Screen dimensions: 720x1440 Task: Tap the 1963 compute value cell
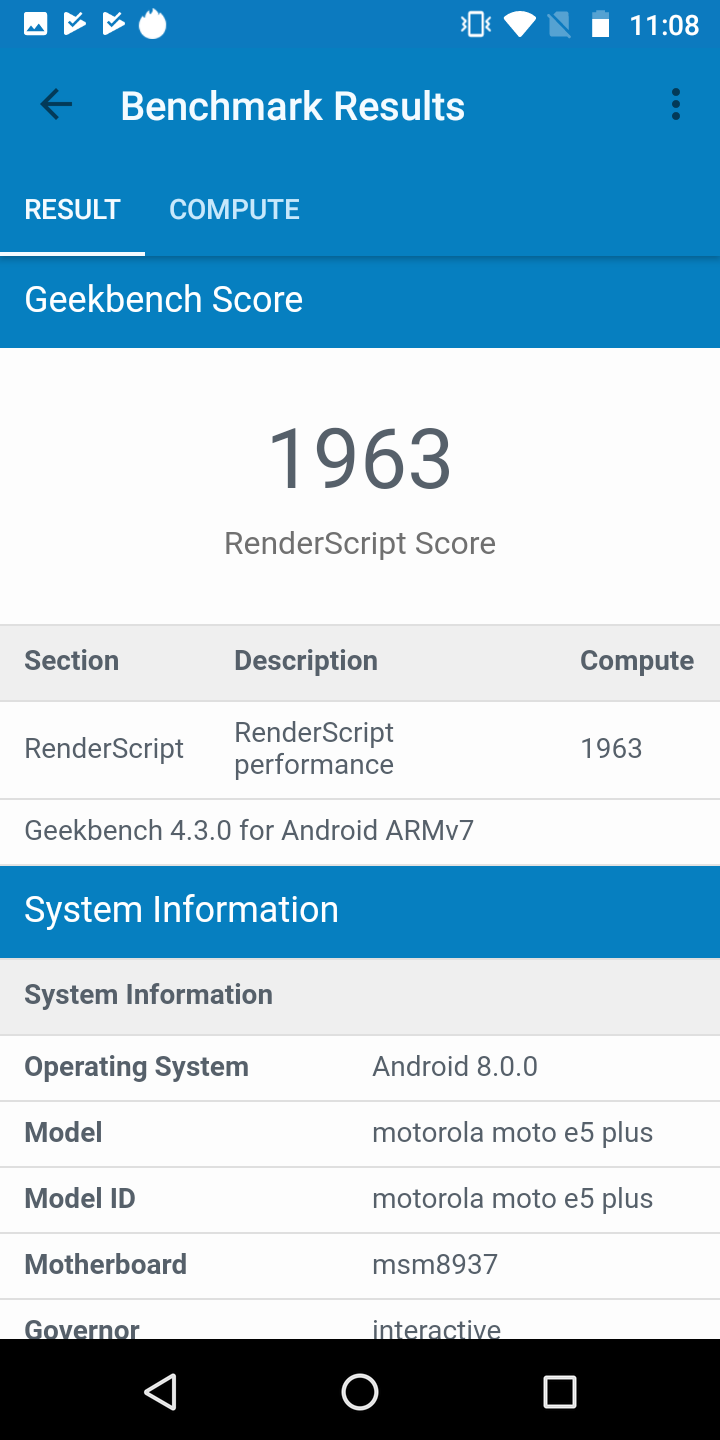pyautogui.click(x=611, y=748)
